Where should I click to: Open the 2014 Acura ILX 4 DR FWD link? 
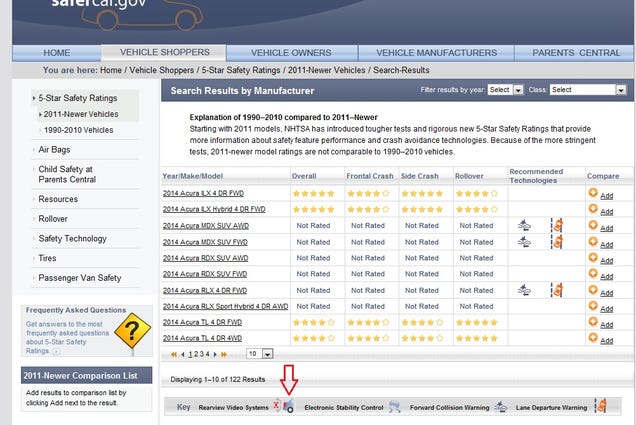(203, 193)
